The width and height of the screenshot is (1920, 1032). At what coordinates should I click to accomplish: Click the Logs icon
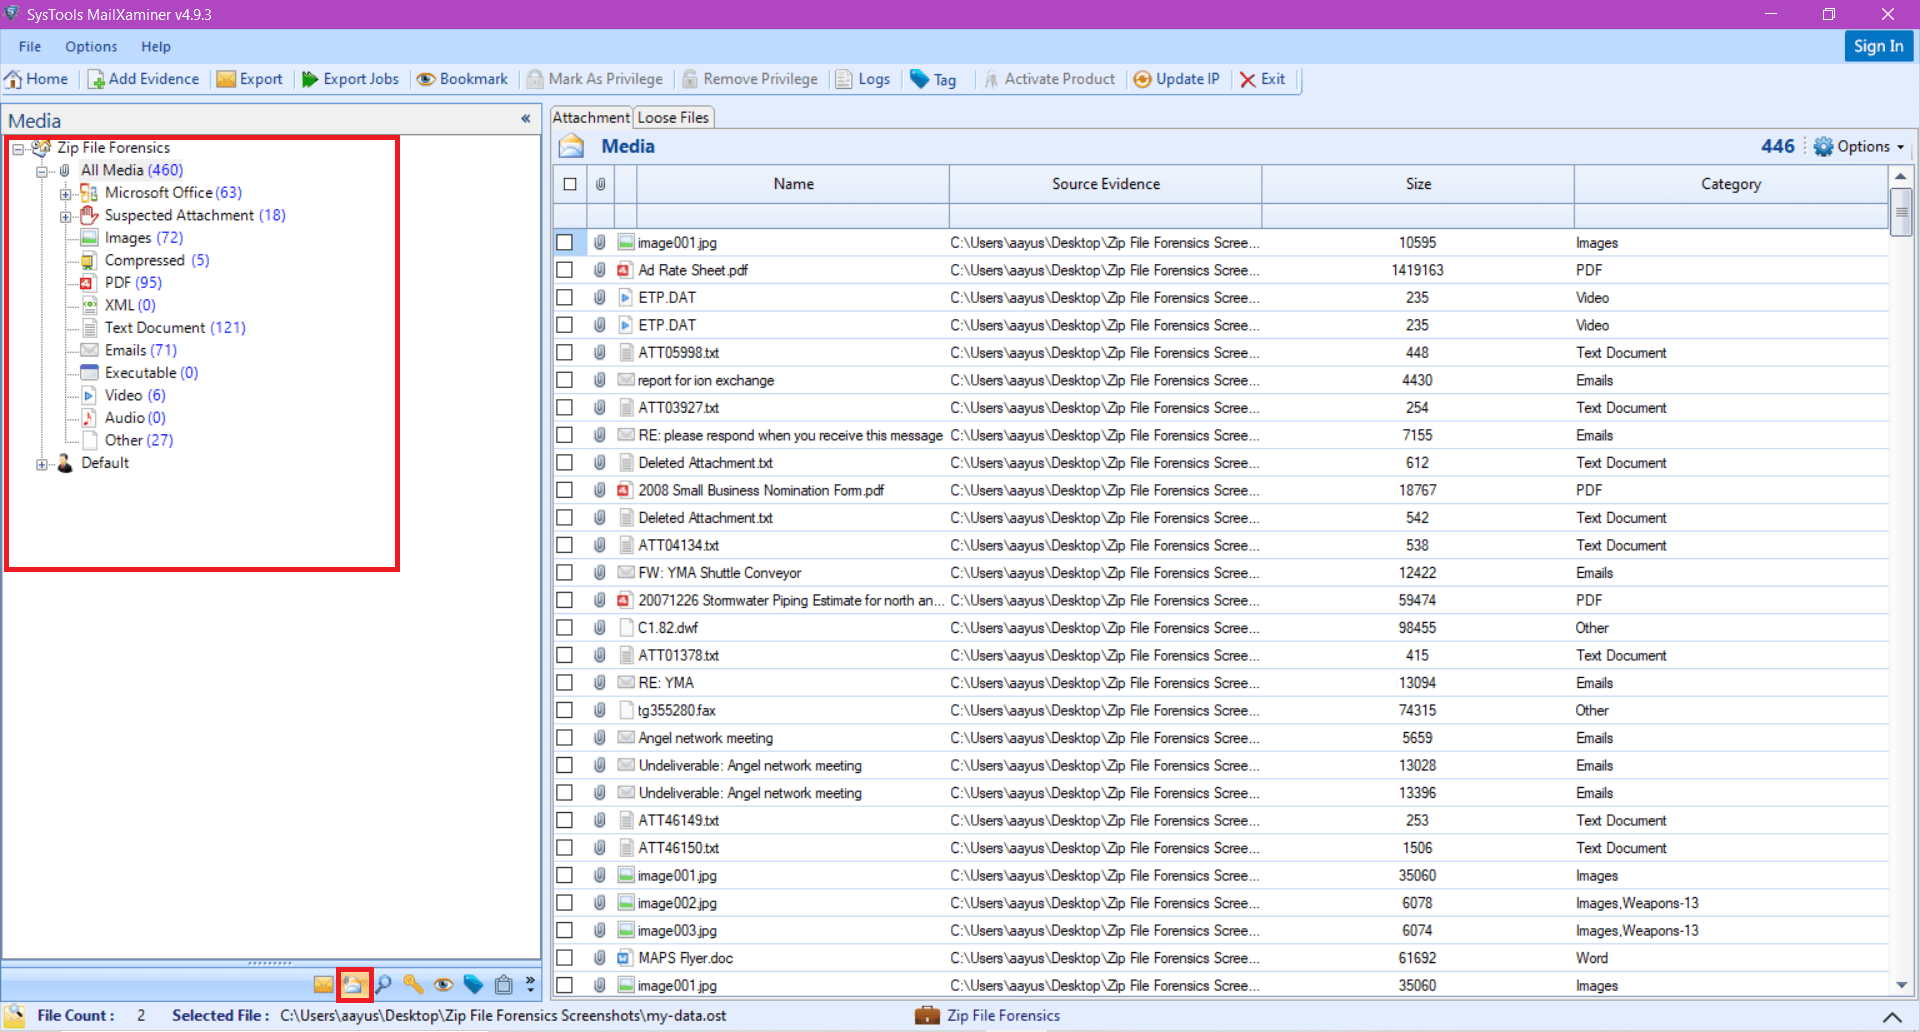pos(862,79)
